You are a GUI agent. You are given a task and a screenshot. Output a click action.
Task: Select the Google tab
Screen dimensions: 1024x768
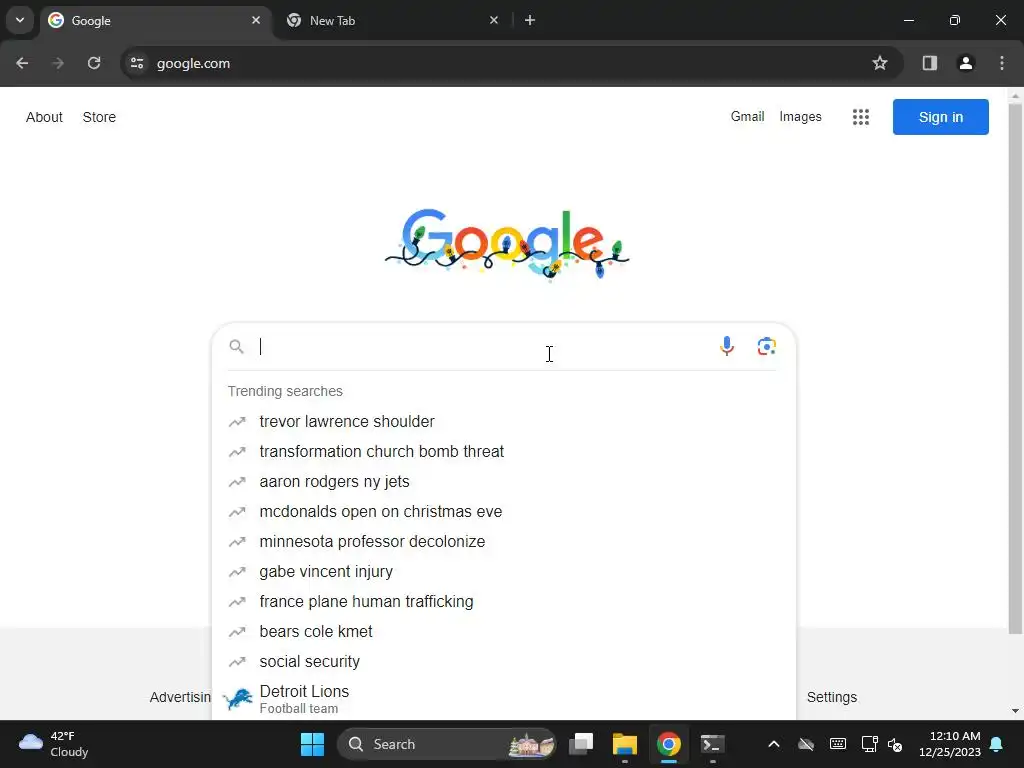[155, 20]
